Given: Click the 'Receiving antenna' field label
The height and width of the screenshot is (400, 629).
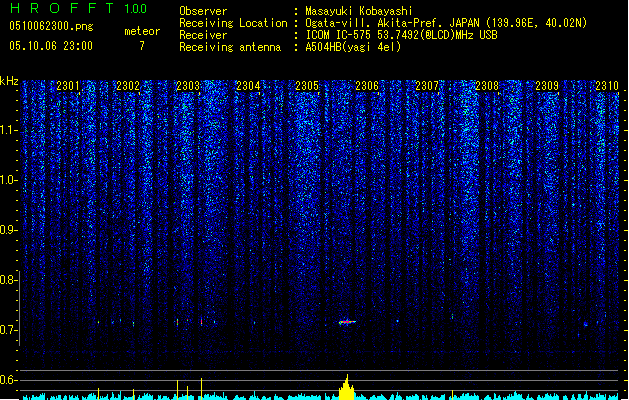Looking at the screenshot, I should click(x=230, y=47).
